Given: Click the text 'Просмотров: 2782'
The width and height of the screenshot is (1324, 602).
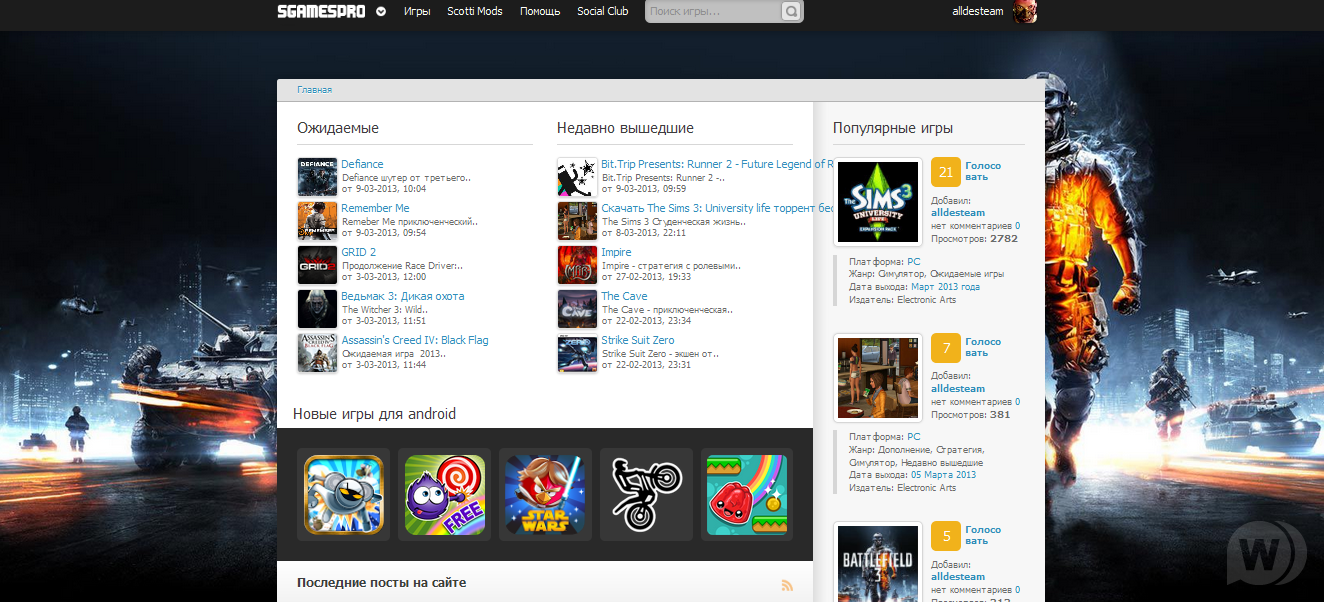Looking at the screenshot, I should (974, 239).
